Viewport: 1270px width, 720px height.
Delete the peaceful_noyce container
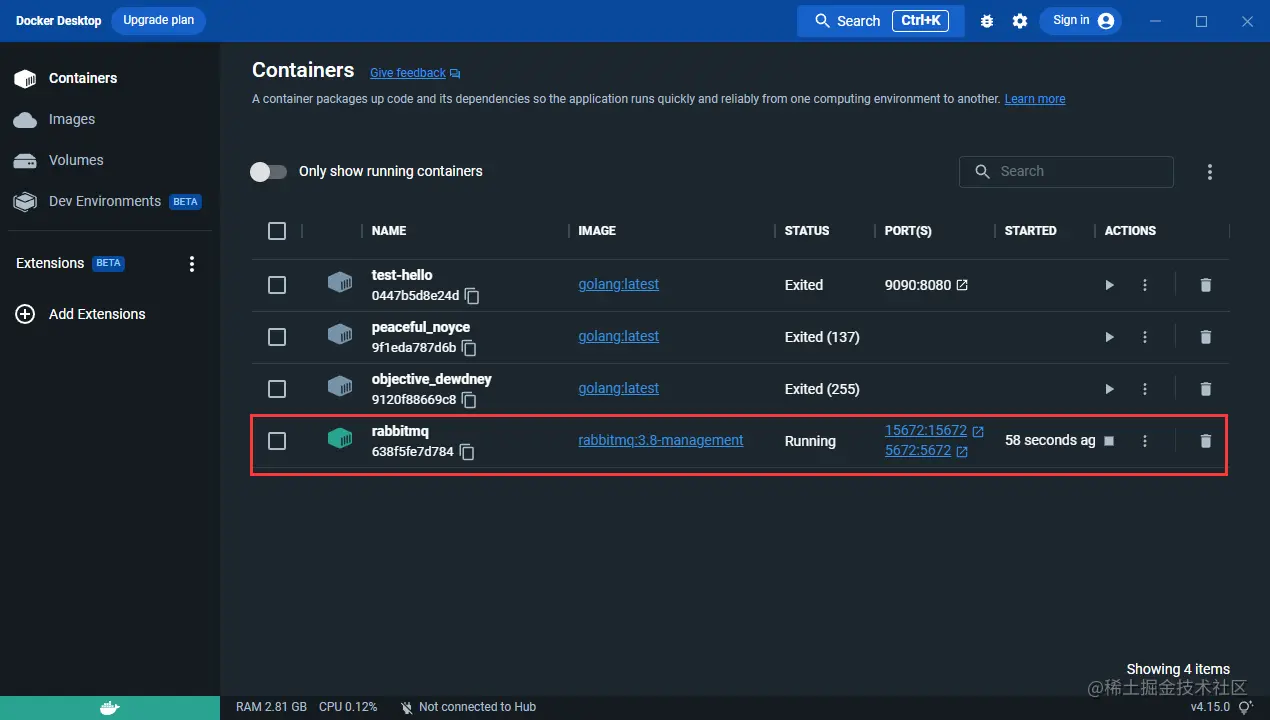click(1205, 337)
